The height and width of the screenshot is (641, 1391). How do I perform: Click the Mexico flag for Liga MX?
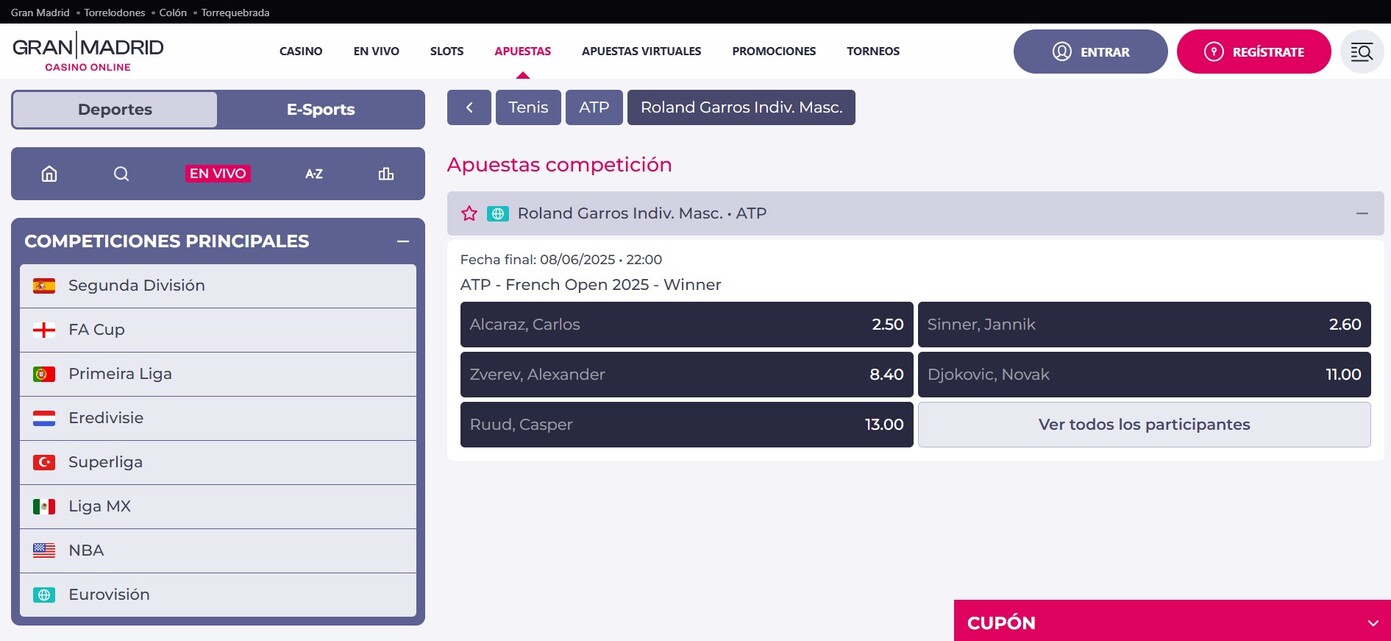pos(44,506)
